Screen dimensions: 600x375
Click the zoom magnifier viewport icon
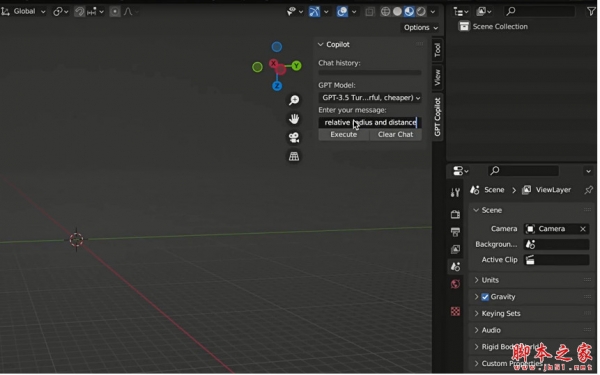click(295, 101)
